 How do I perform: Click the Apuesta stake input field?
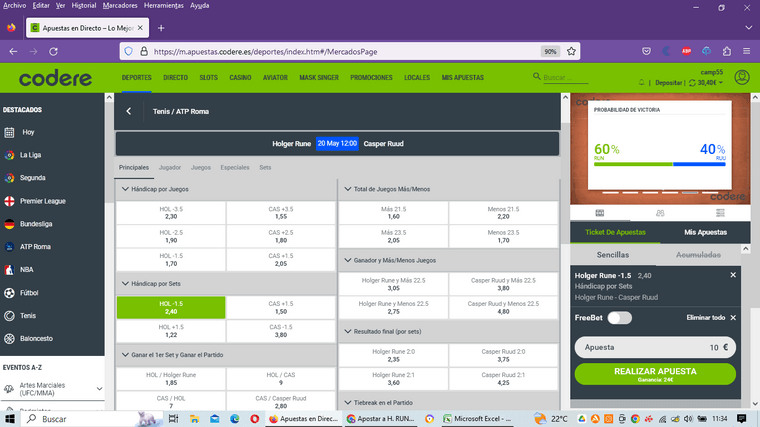(x=655, y=348)
